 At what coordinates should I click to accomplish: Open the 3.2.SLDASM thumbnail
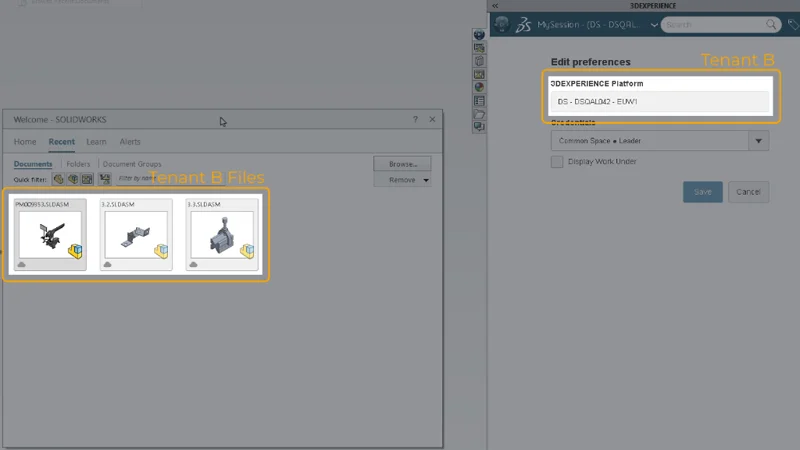tap(135, 234)
